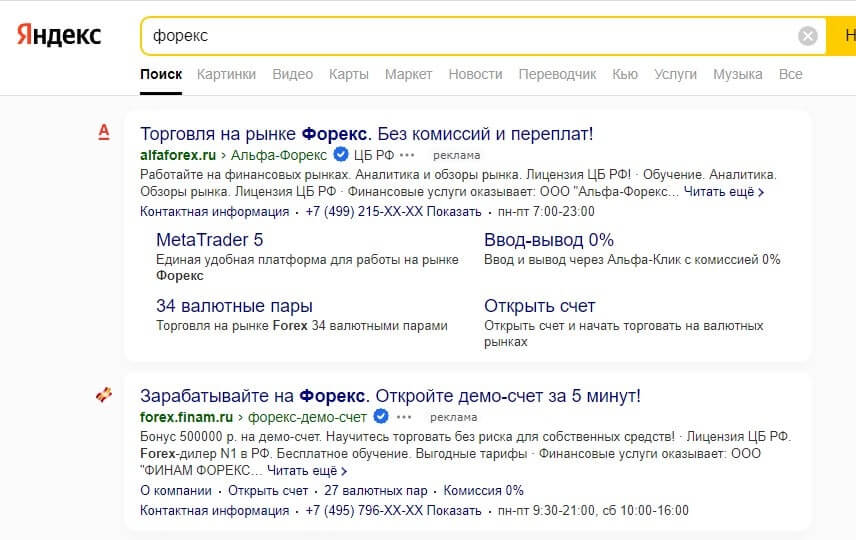Open the Маркет tab
This screenshot has width=856, height=540.
coord(408,74)
